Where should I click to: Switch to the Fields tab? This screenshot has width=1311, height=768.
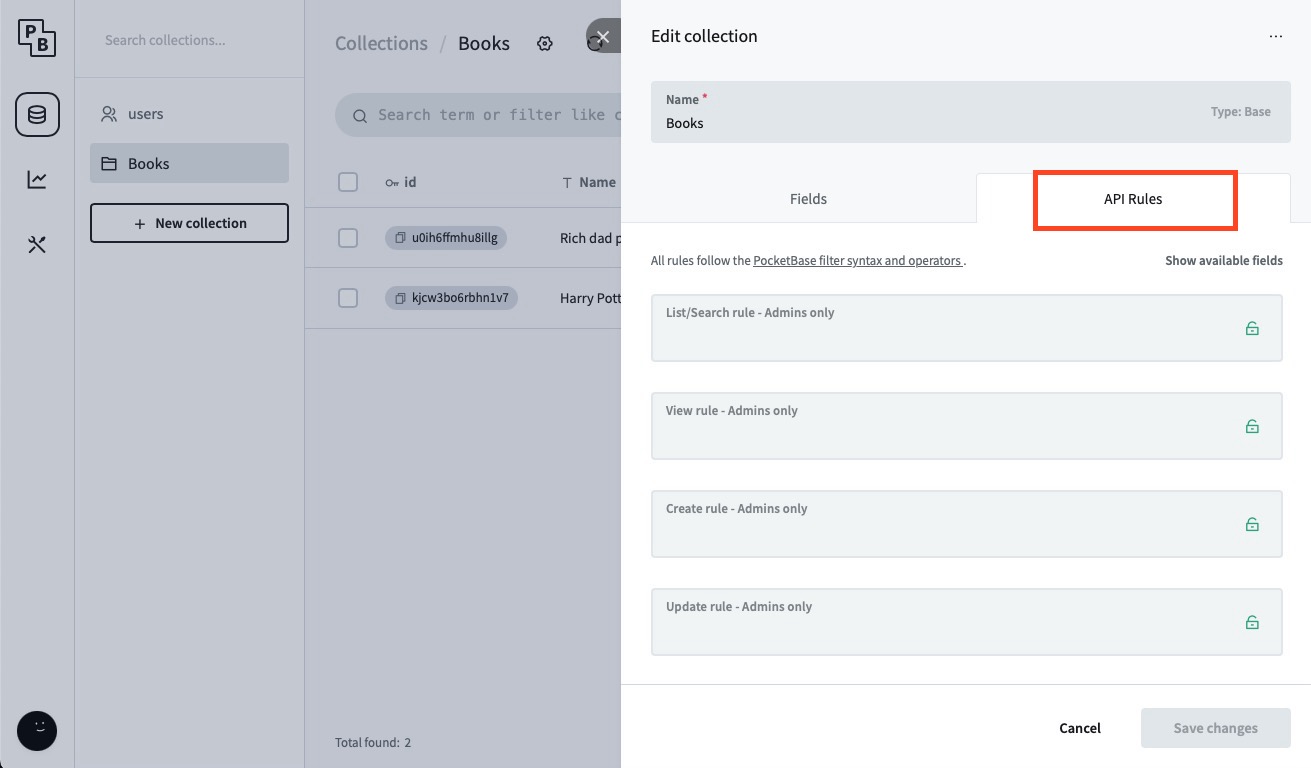tap(808, 198)
